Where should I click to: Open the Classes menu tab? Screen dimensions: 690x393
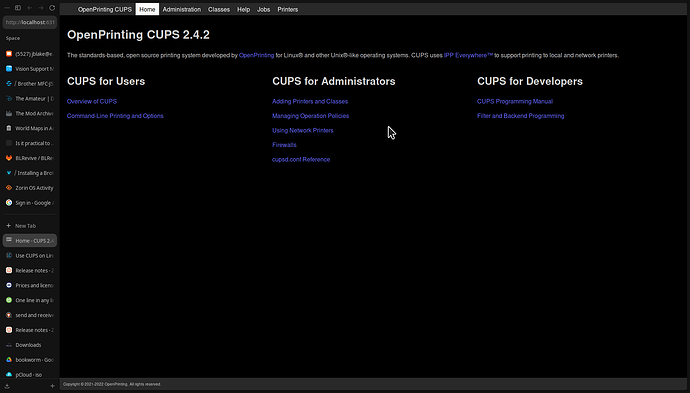point(219,9)
